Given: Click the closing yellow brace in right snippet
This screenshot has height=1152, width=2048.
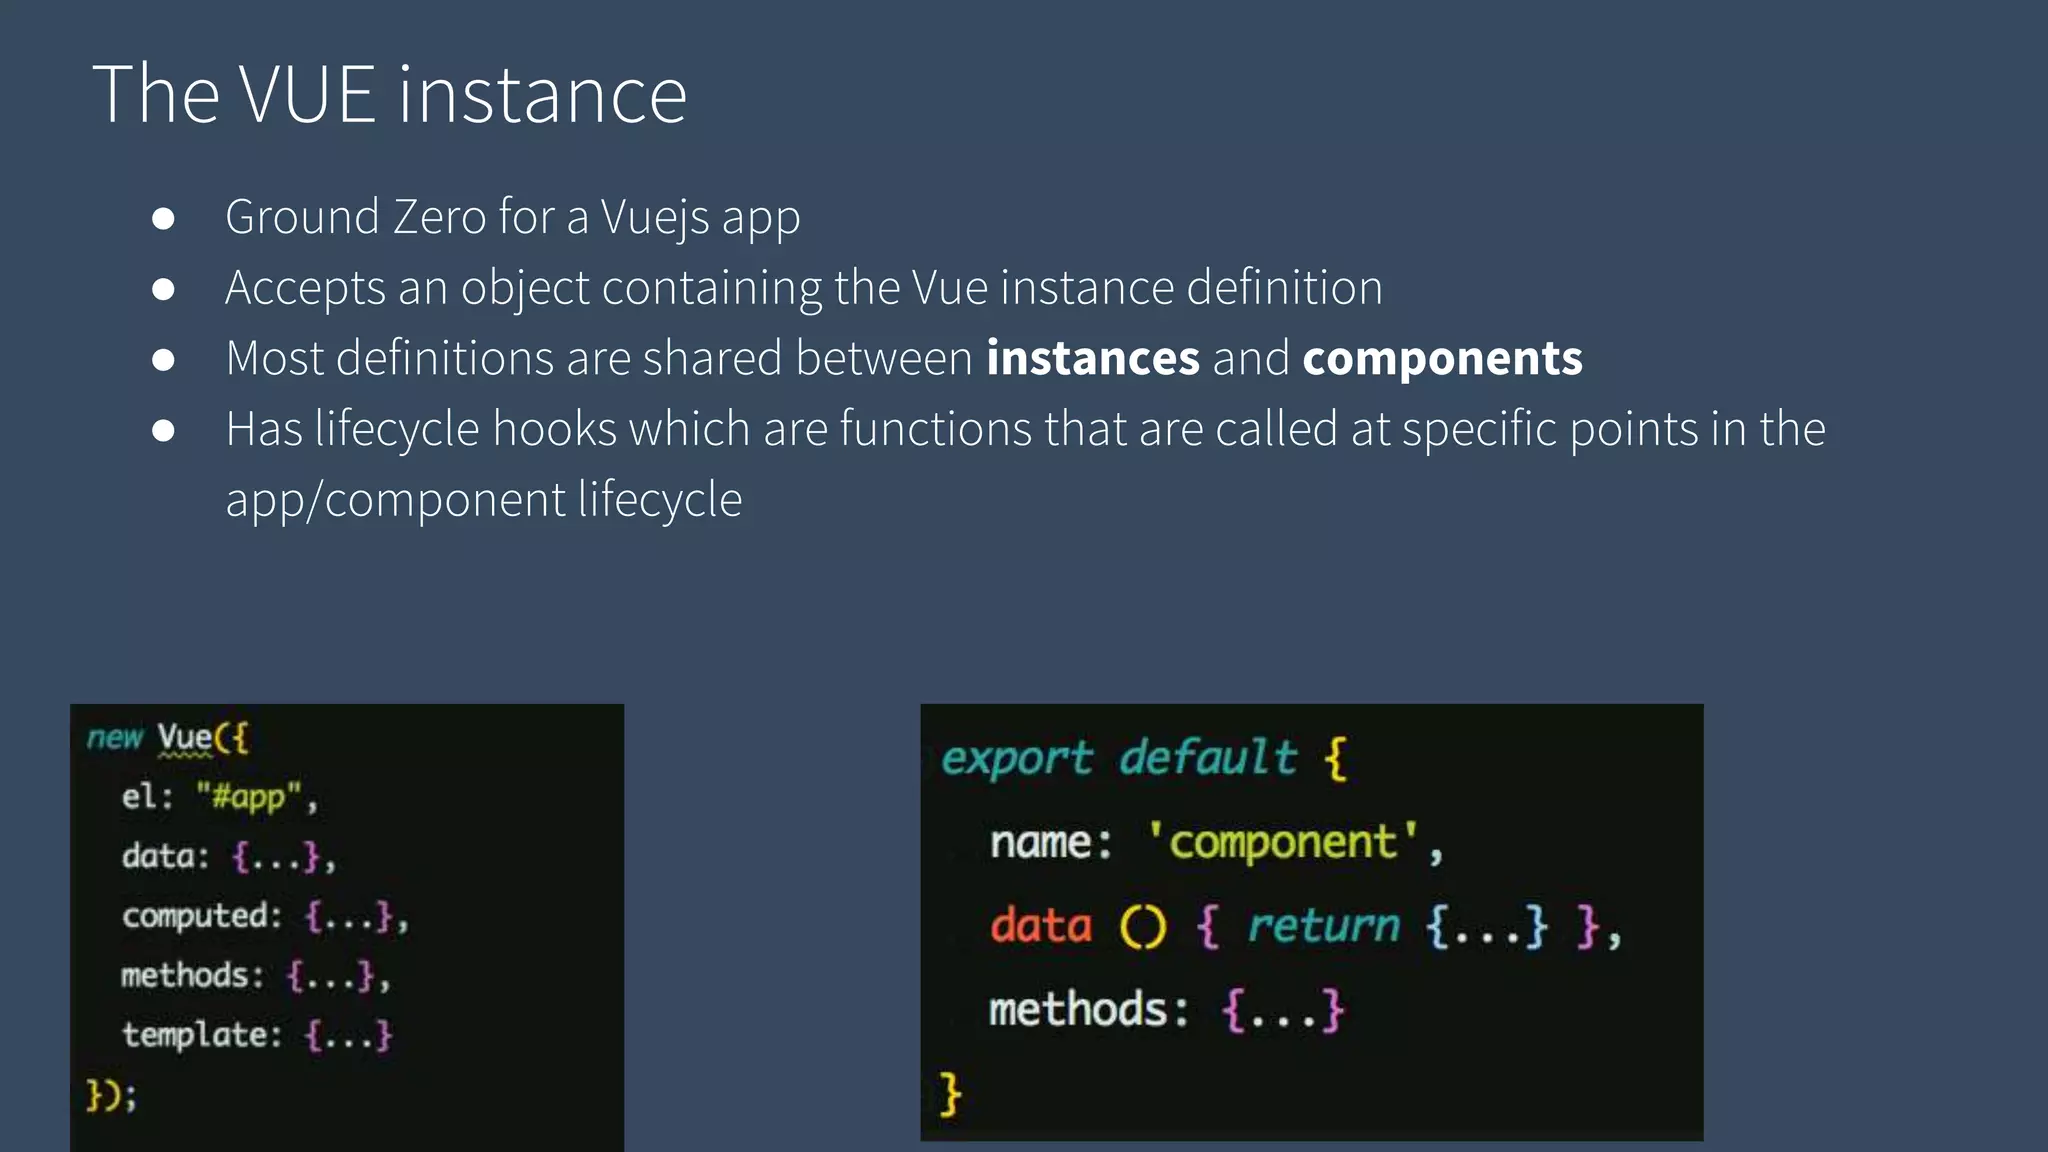Looking at the screenshot, I should (x=950, y=1094).
